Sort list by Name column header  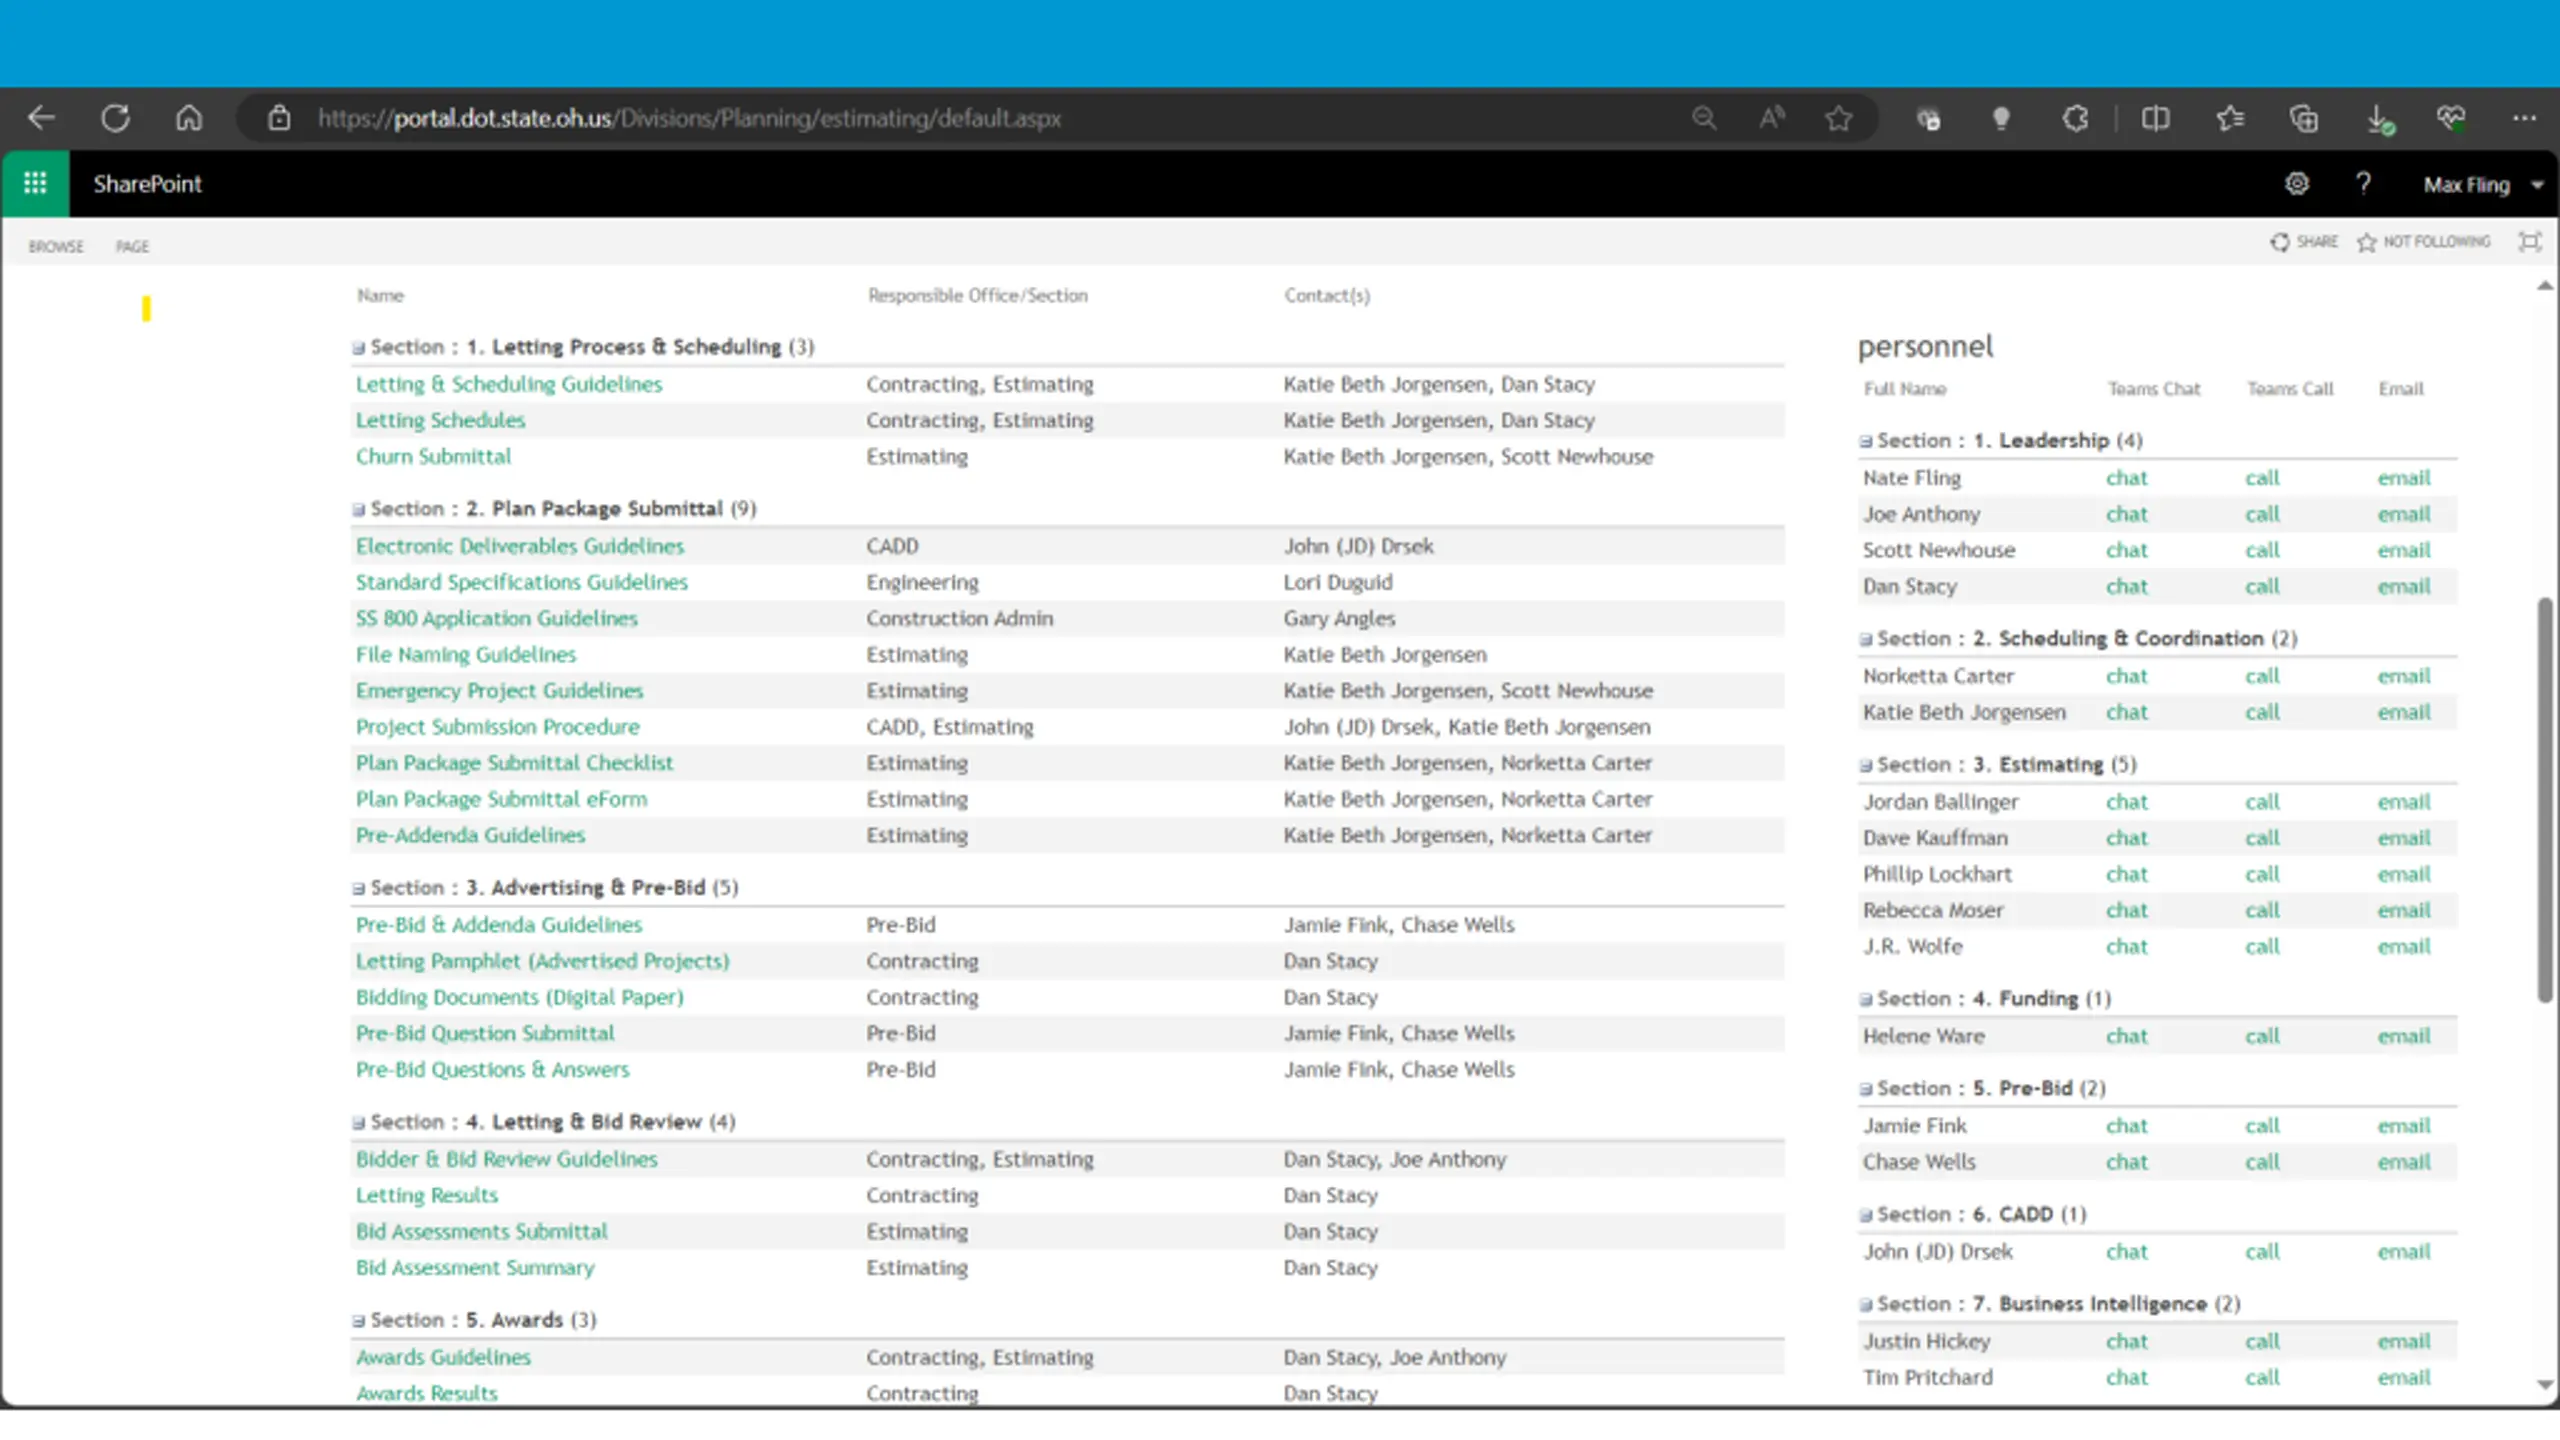(380, 295)
